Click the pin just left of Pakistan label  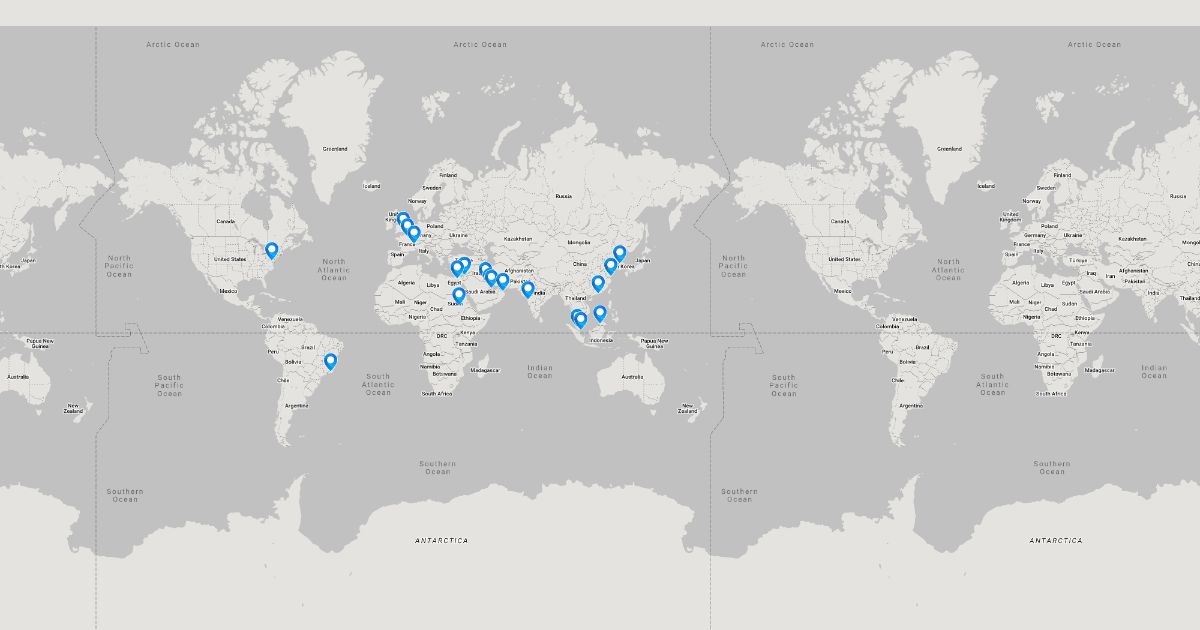click(x=503, y=281)
